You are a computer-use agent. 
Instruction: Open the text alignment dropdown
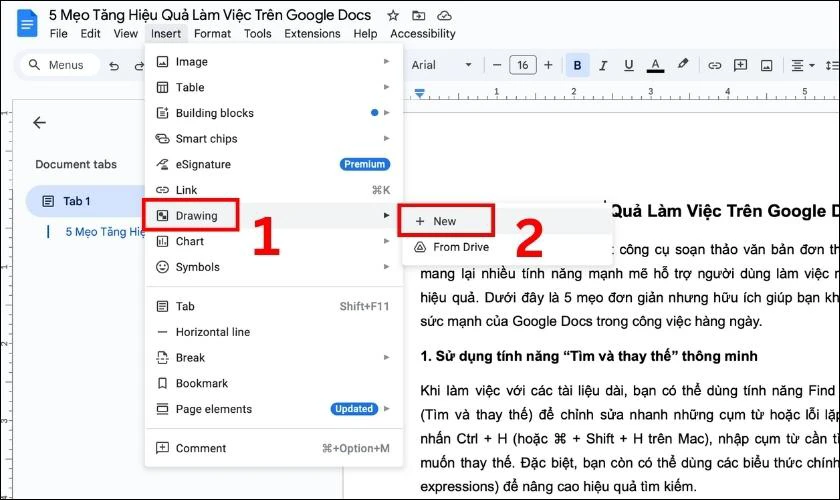pos(802,65)
